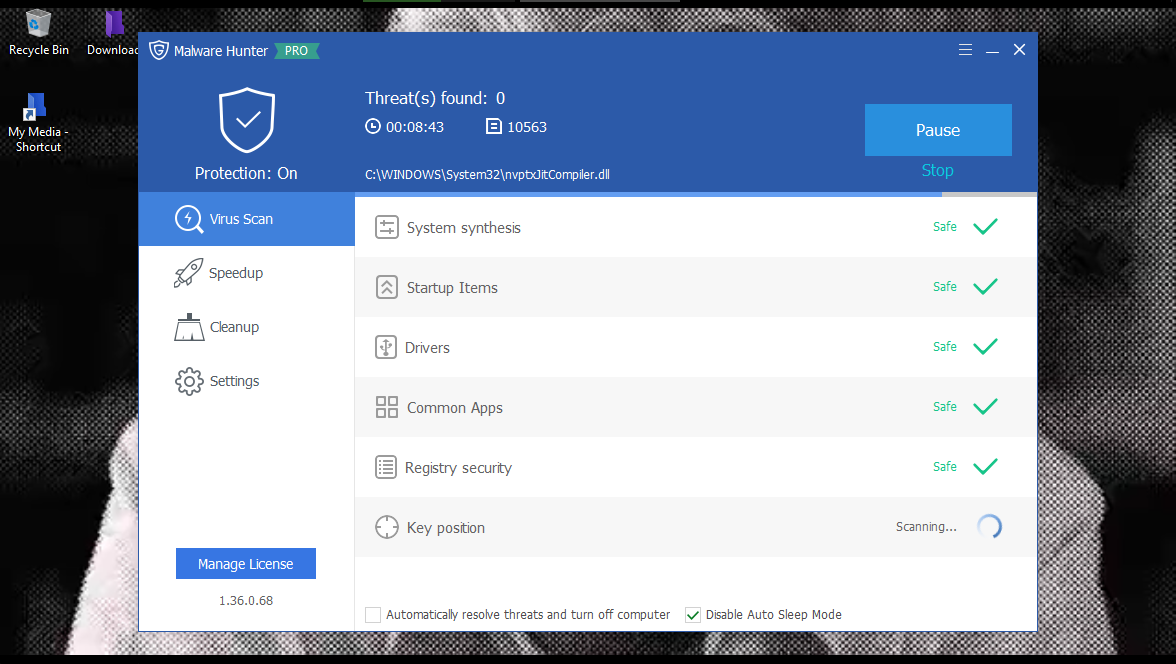This screenshot has width=1176, height=664.
Task: Close the Malware Hunter window
Action: point(1019,50)
